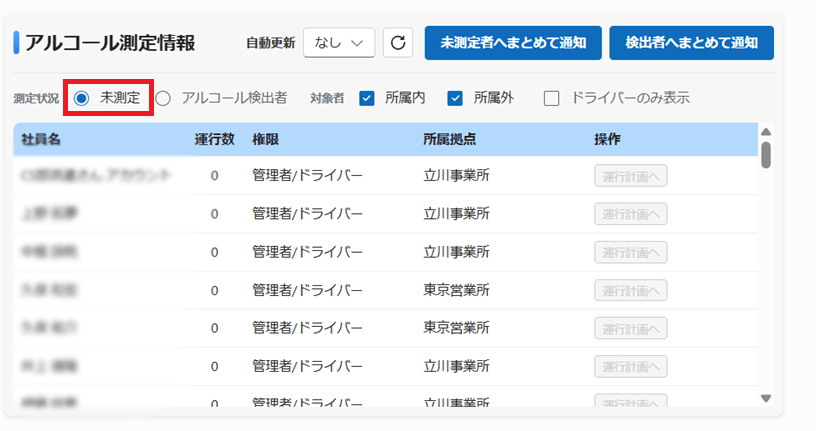The height and width of the screenshot is (431, 816).
Task: Click 運行計画へ button in sixth row
Action: coord(631,367)
